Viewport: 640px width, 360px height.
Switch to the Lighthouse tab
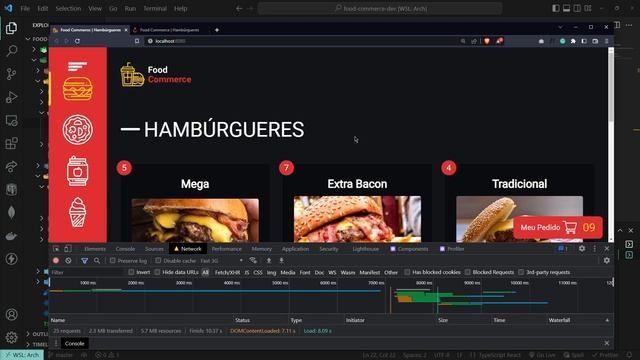365,249
